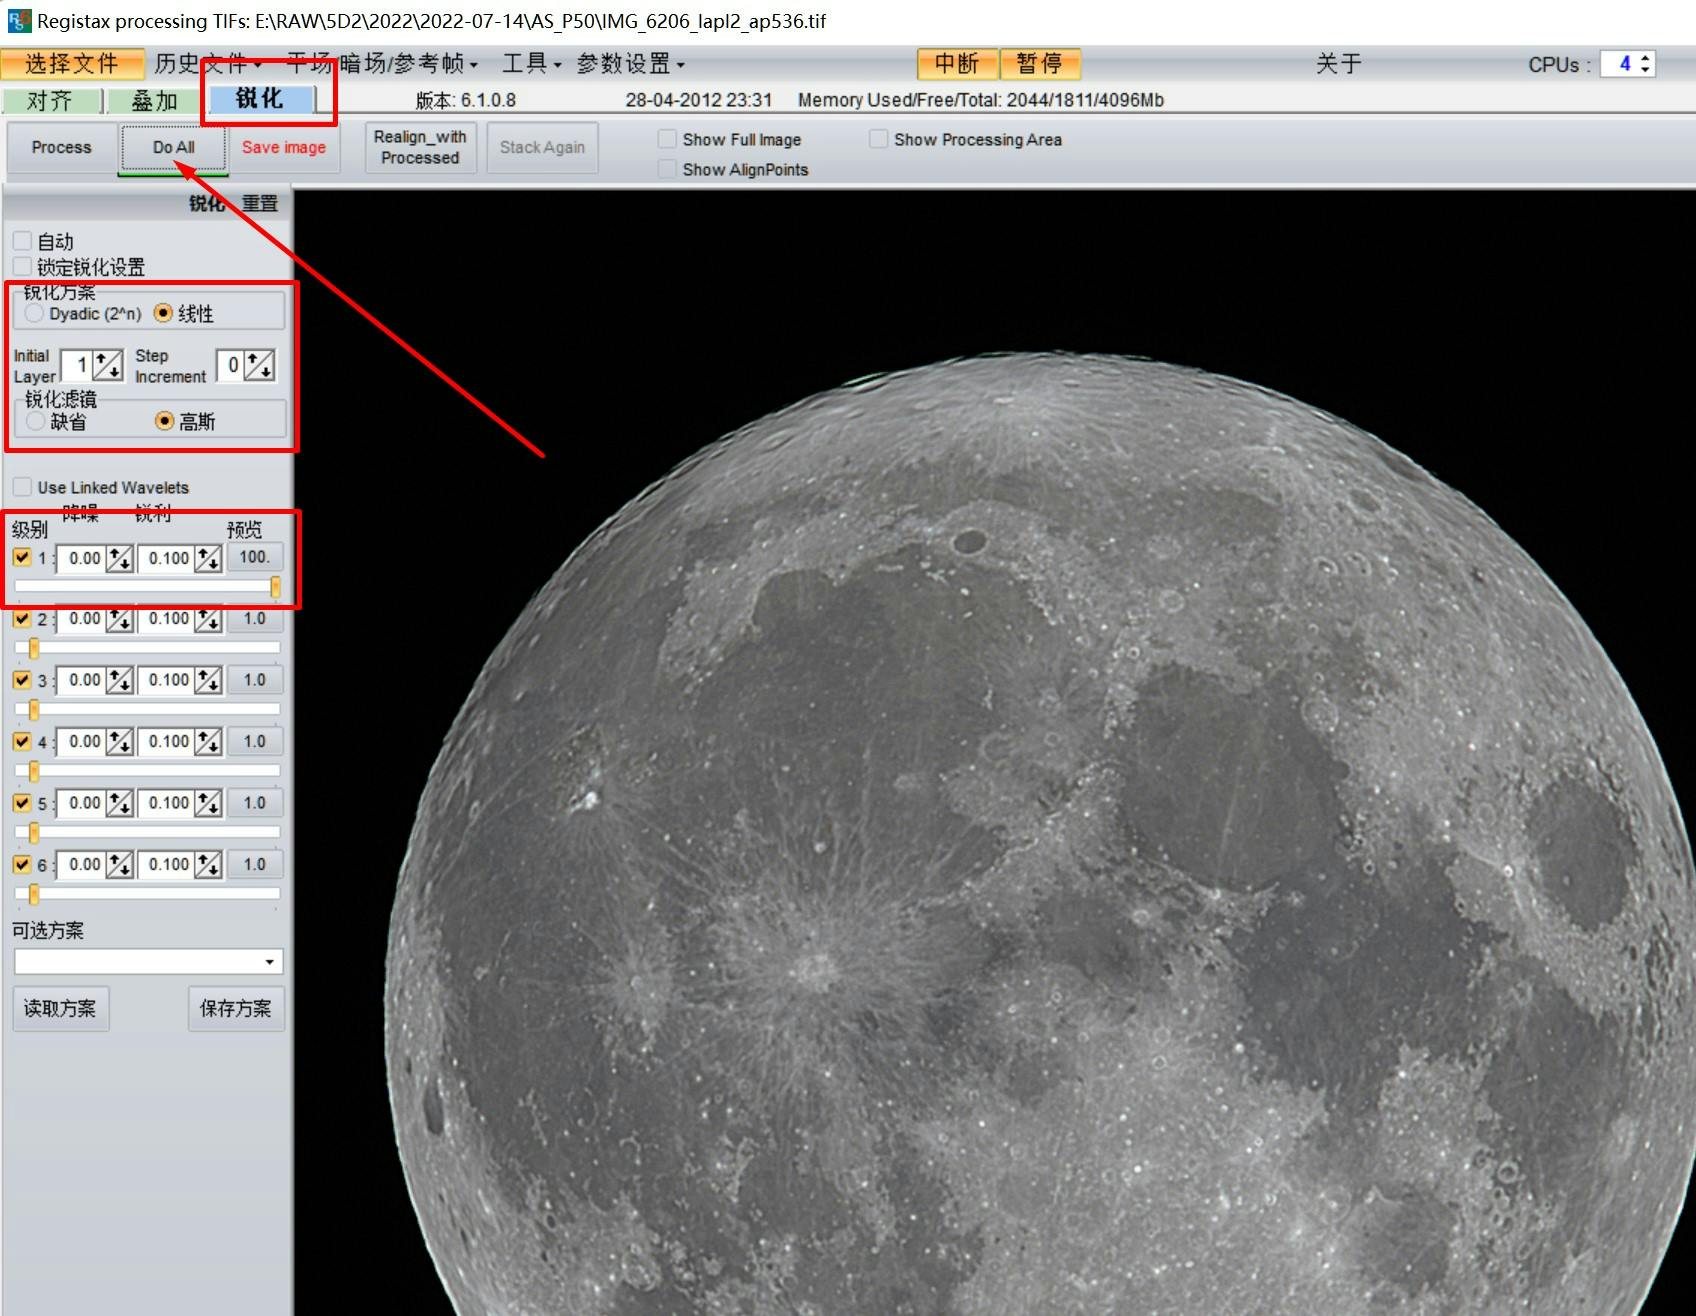Click layer 1 denoise spinner arrows

pyautogui.click(x=120, y=558)
